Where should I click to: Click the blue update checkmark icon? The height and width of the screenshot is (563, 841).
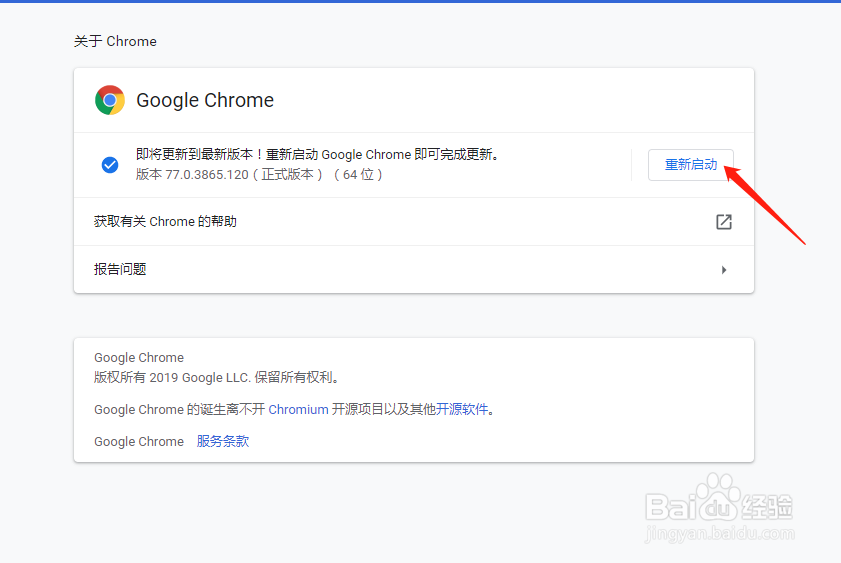pyautogui.click(x=110, y=165)
